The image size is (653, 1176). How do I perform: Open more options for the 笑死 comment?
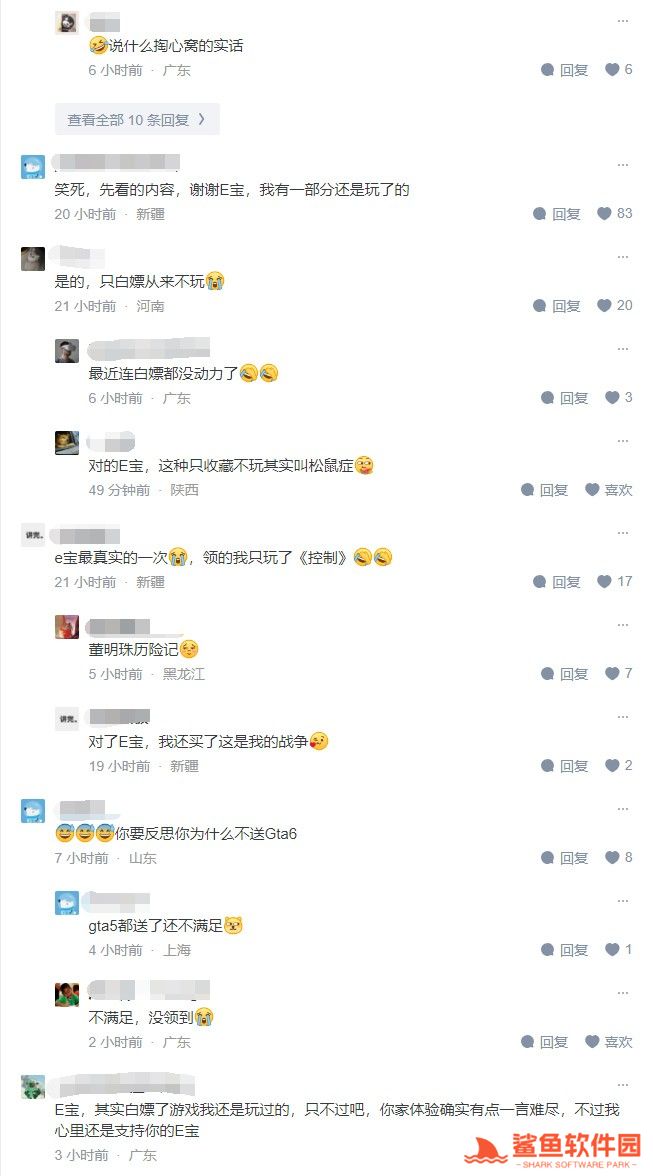click(623, 165)
